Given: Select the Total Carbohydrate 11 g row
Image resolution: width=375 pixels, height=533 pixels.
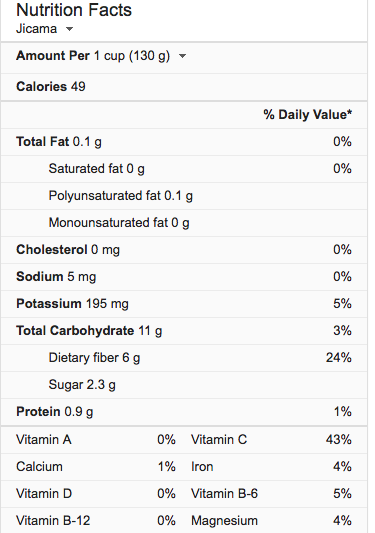Looking at the screenshot, I should pos(184,331).
